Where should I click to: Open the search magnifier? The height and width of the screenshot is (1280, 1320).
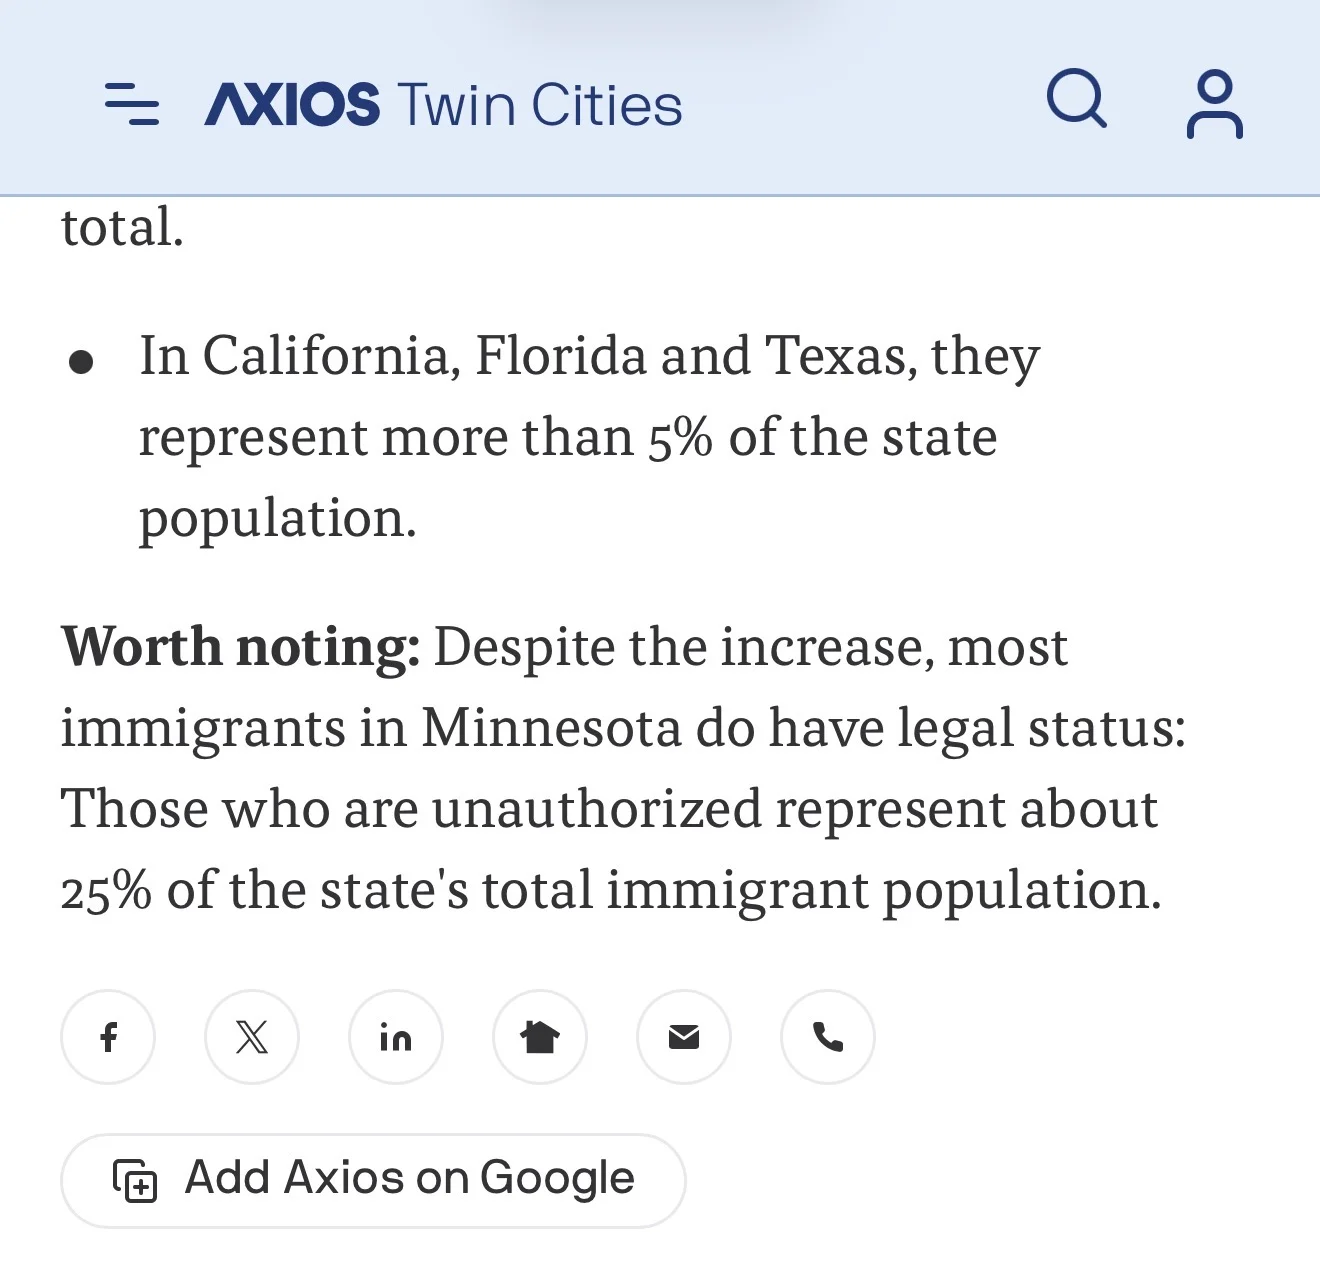1076,98
